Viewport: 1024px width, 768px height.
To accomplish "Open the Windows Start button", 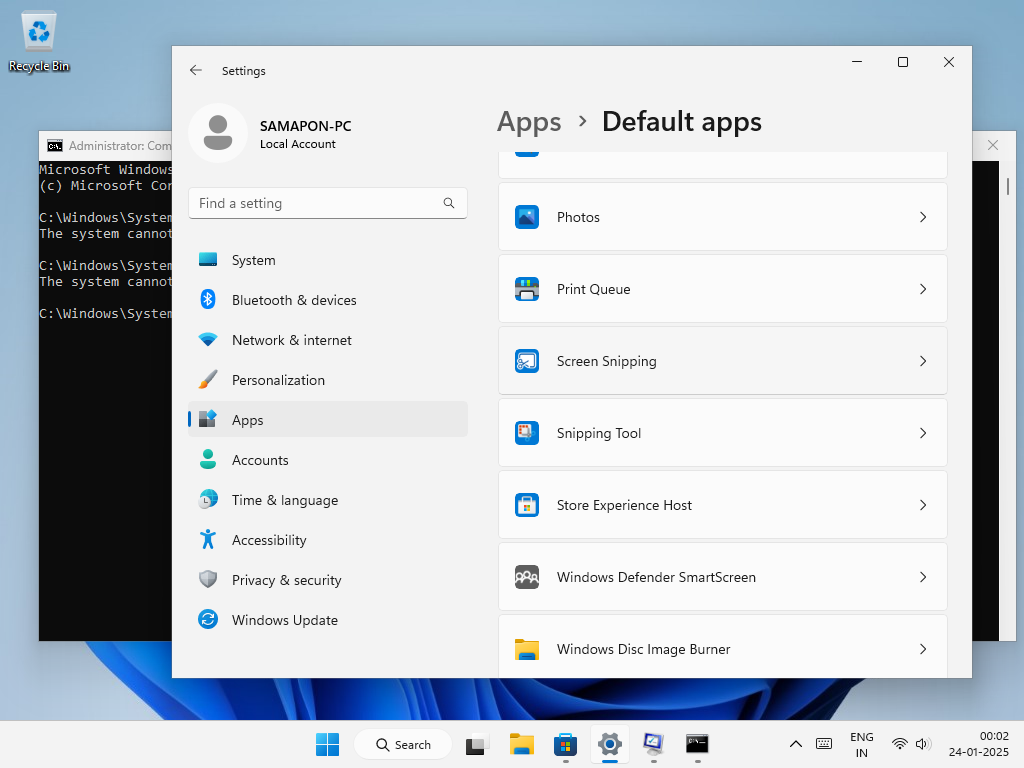I will click(x=327, y=744).
